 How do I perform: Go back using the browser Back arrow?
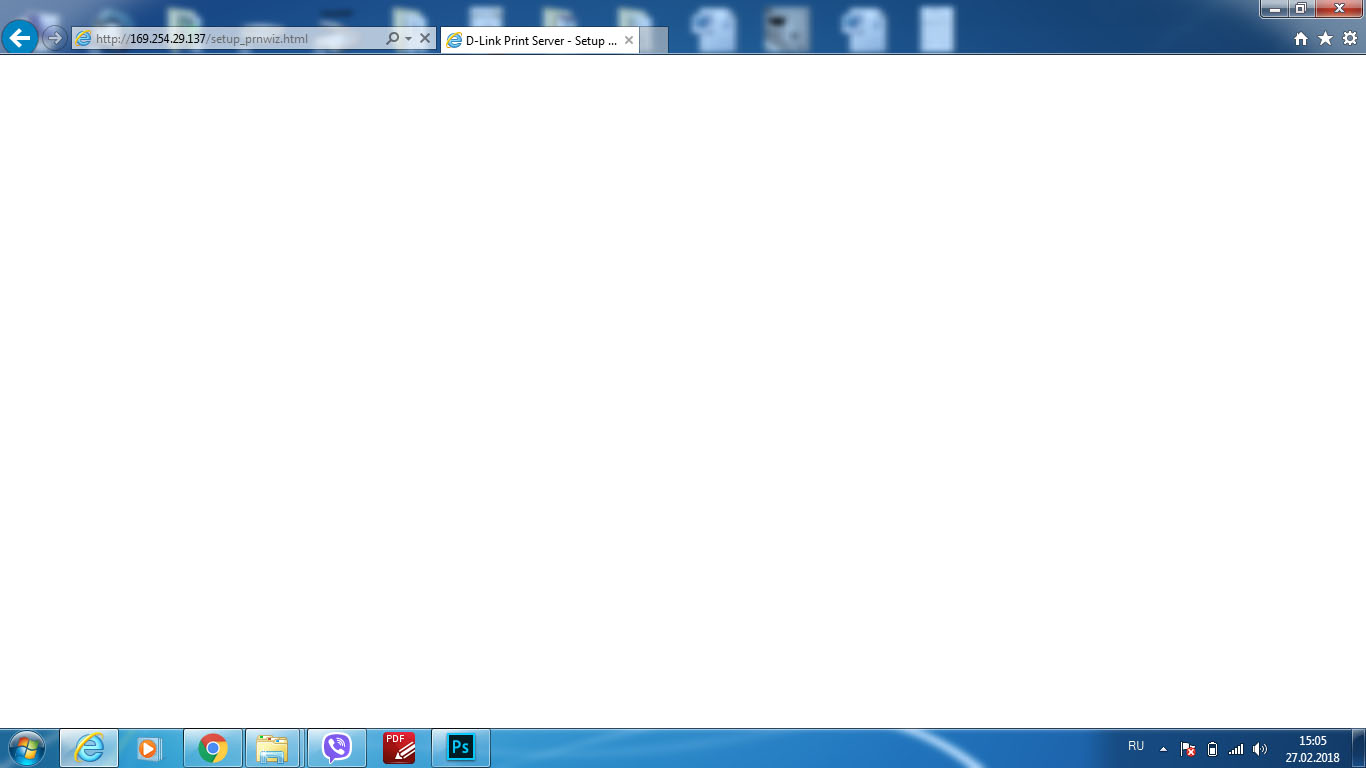point(20,38)
